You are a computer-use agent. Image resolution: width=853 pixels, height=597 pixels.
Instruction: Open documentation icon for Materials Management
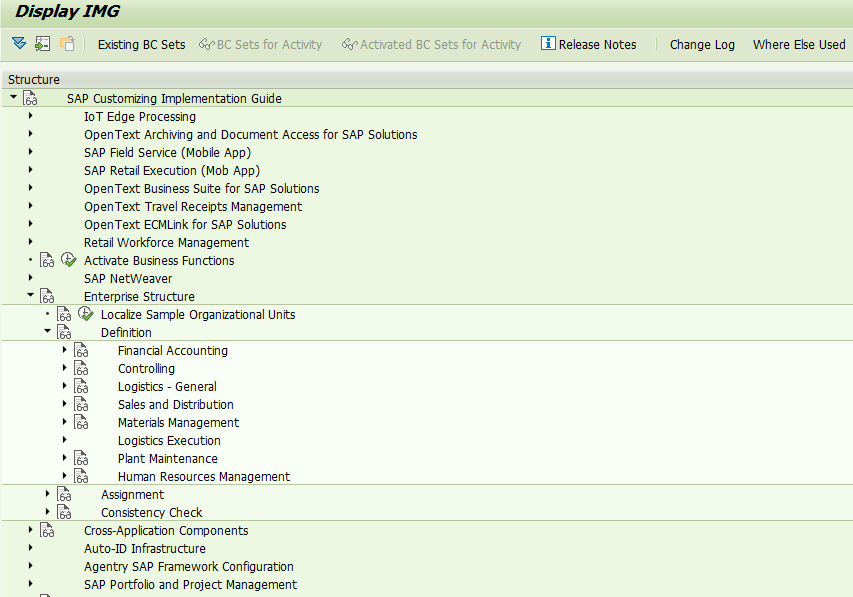tap(81, 422)
